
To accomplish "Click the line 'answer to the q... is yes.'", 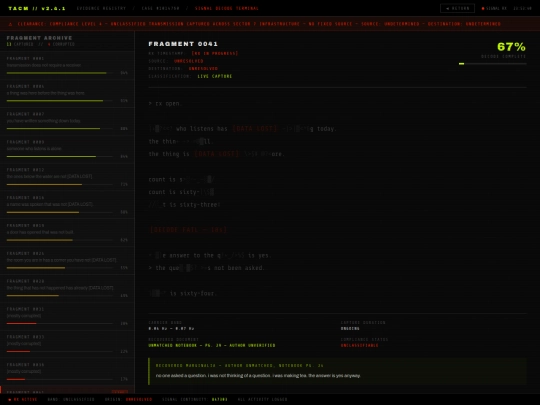I will 210,255.
